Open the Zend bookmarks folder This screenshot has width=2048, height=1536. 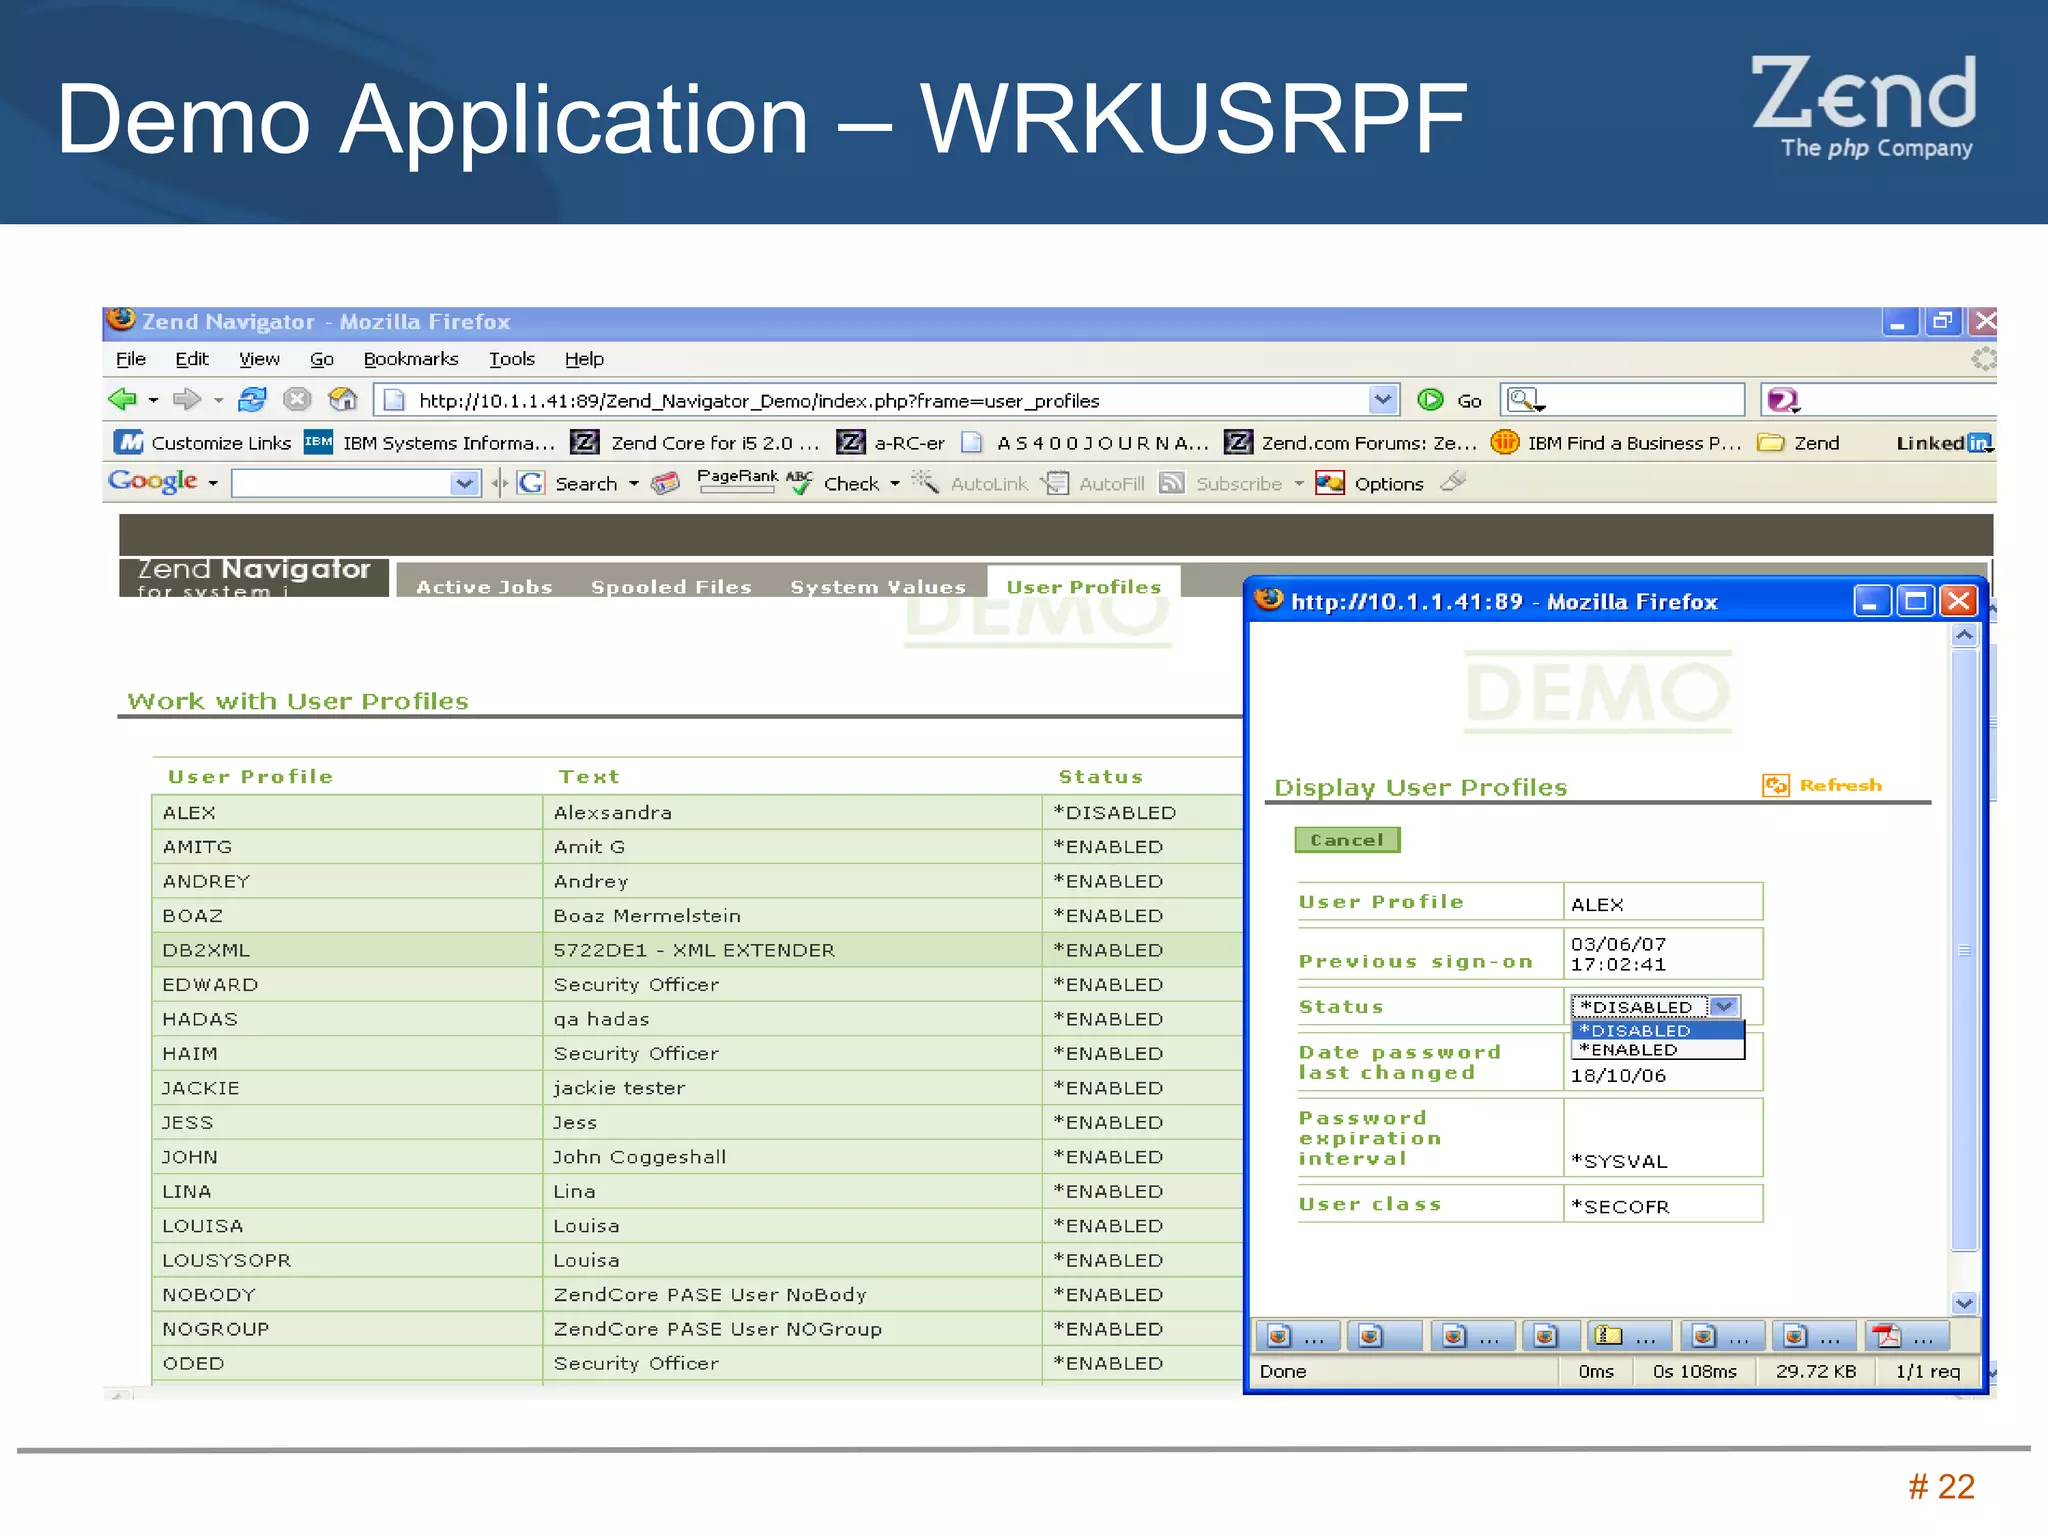(1799, 442)
